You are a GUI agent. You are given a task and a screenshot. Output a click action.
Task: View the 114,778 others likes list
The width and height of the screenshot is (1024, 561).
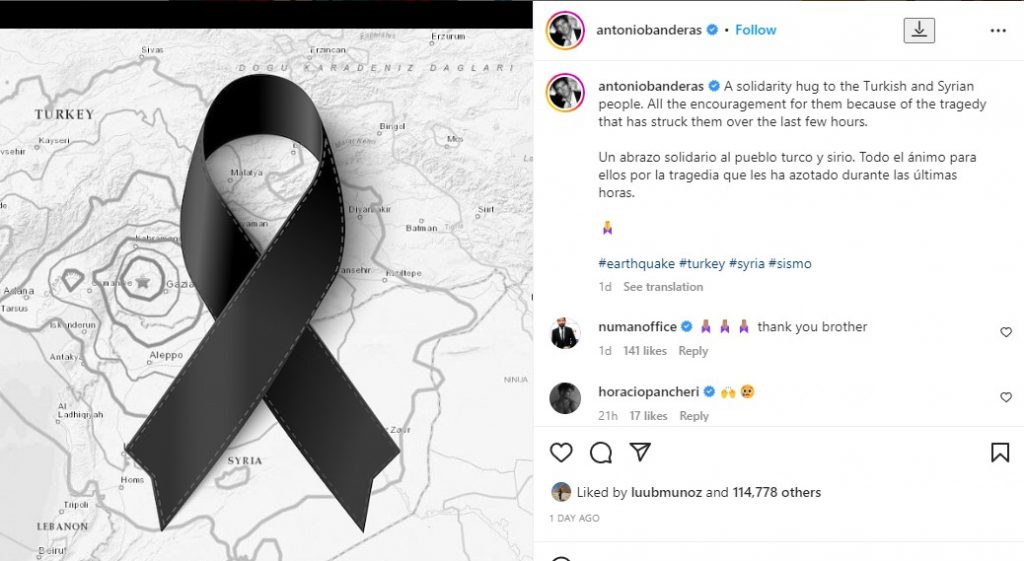776,492
